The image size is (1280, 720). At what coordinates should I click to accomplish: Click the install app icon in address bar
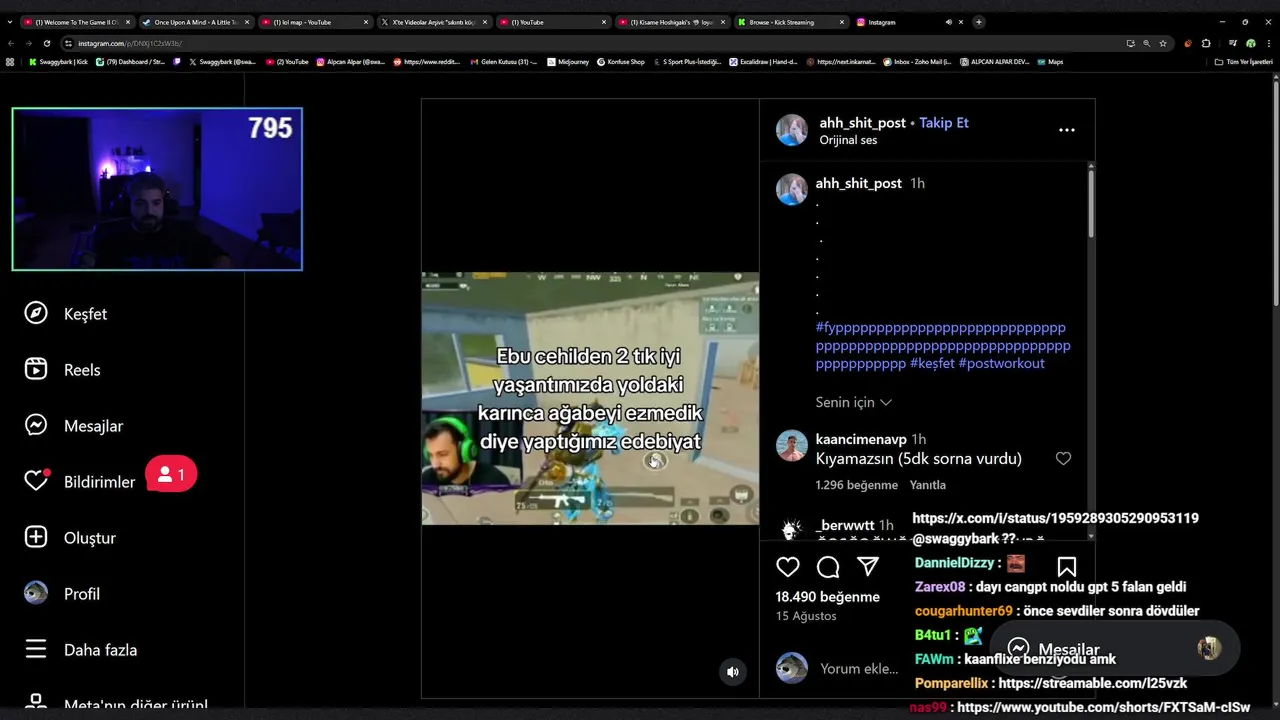1131,43
